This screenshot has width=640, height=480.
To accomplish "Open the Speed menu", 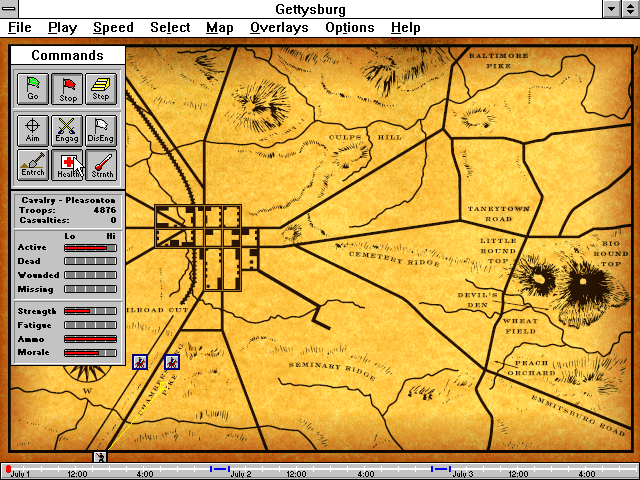I will (113, 27).
